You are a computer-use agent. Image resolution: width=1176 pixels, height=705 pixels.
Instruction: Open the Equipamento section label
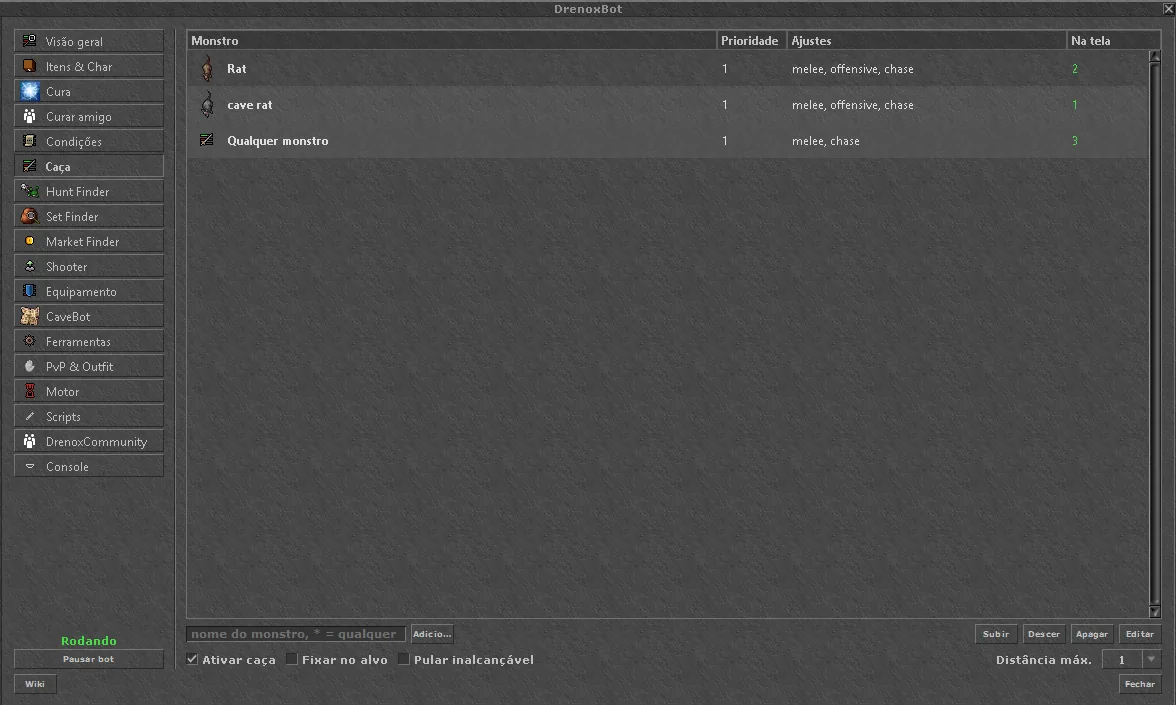[81, 292]
